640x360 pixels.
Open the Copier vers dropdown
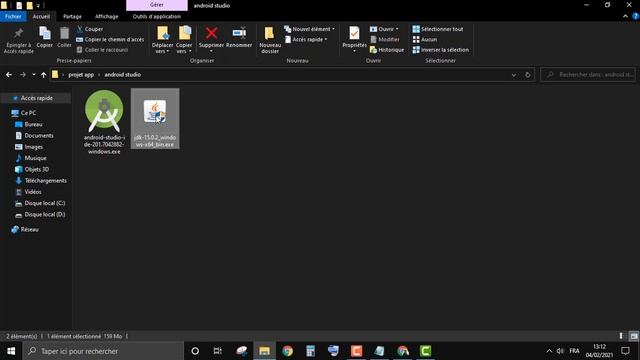(x=184, y=40)
